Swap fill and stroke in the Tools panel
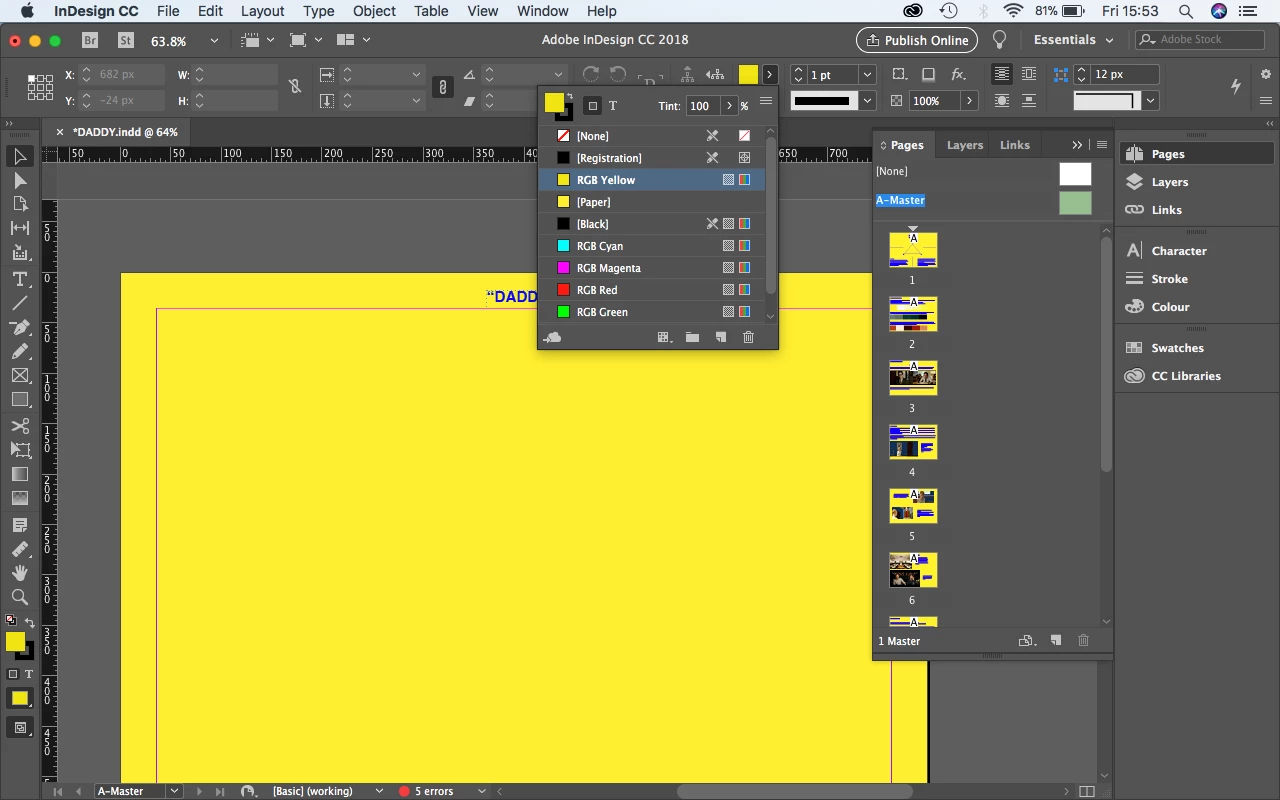The image size is (1280, 800). pos(30,622)
